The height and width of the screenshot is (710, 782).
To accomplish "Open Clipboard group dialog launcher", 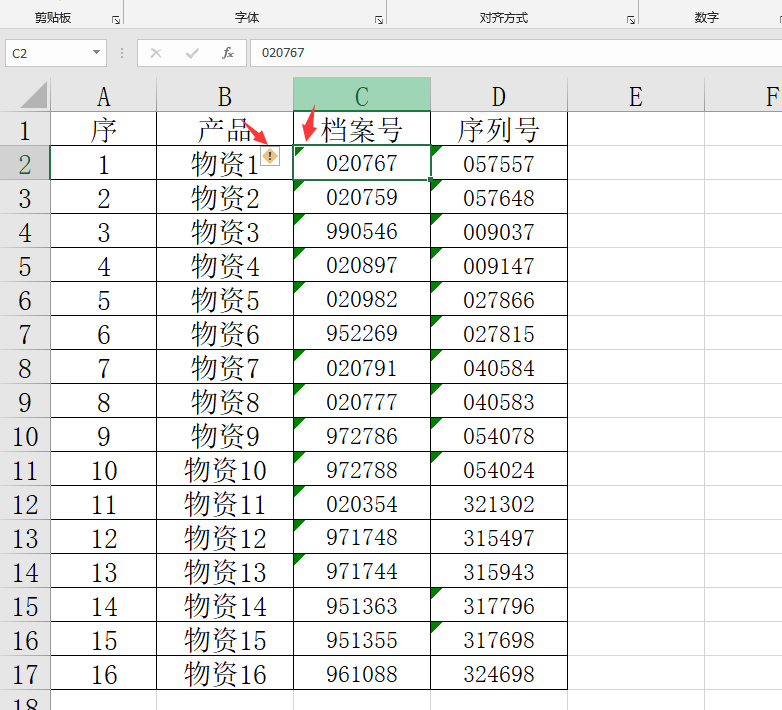I will 116,20.
